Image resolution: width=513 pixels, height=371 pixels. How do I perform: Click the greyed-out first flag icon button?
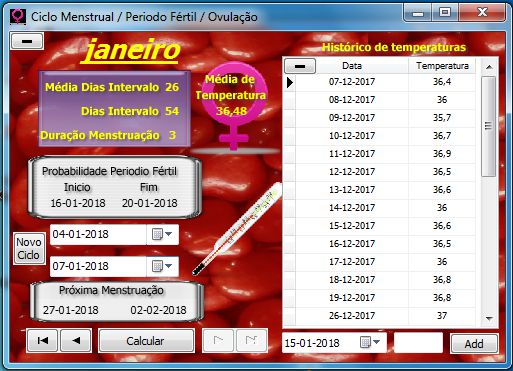coord(218,340)
